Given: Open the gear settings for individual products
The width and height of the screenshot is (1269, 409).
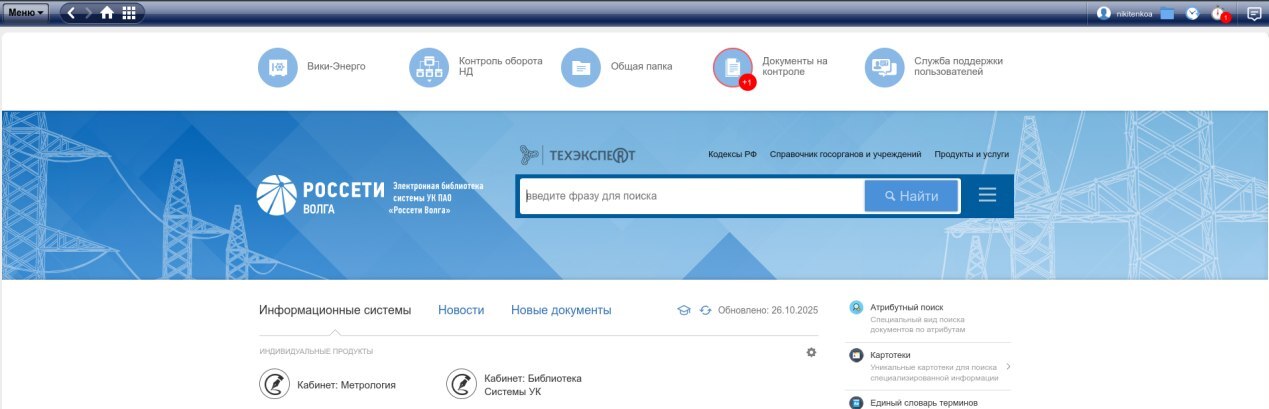Looking at the screenshot, I should [811, 352].
